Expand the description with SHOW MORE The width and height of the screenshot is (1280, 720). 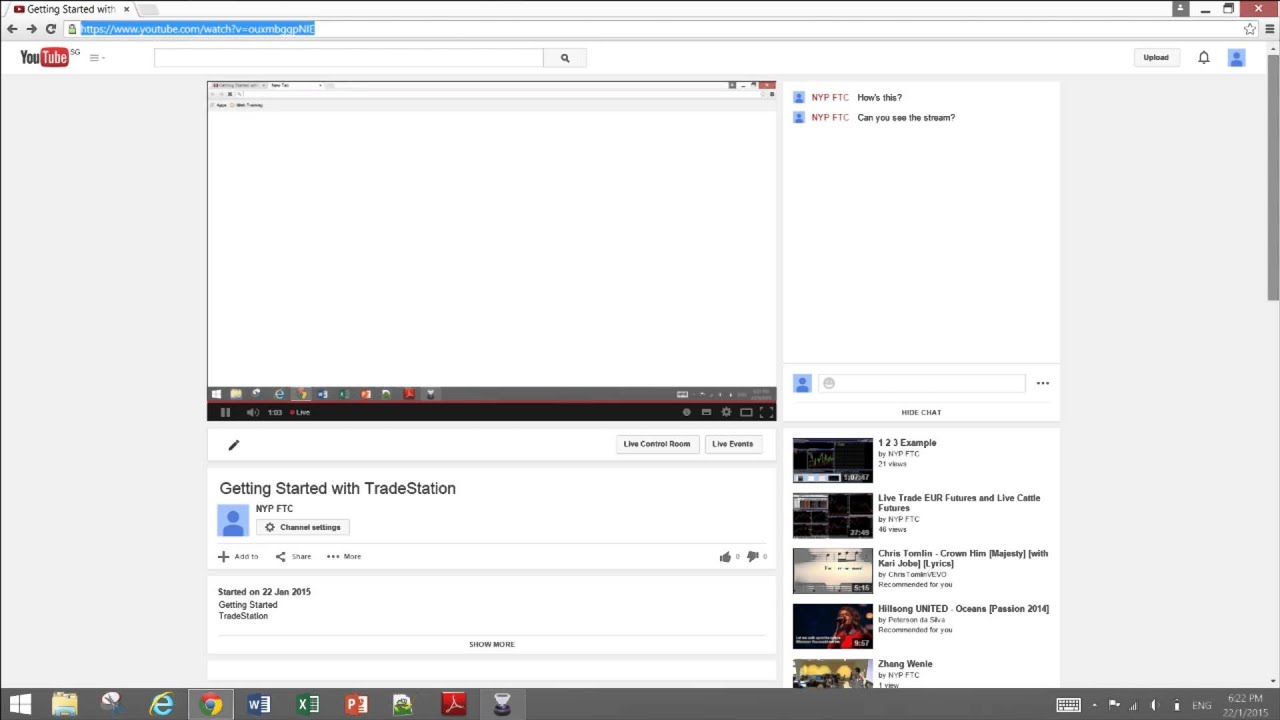[x=492, y=644]
